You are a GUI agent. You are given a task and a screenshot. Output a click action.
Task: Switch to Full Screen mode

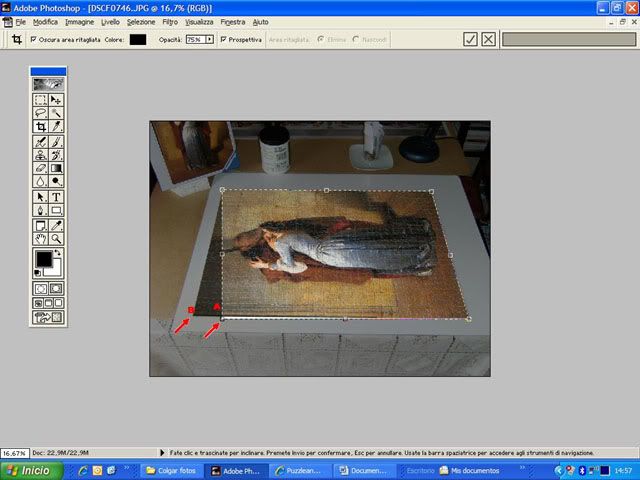pyautogui.click(x=58, y=303)
